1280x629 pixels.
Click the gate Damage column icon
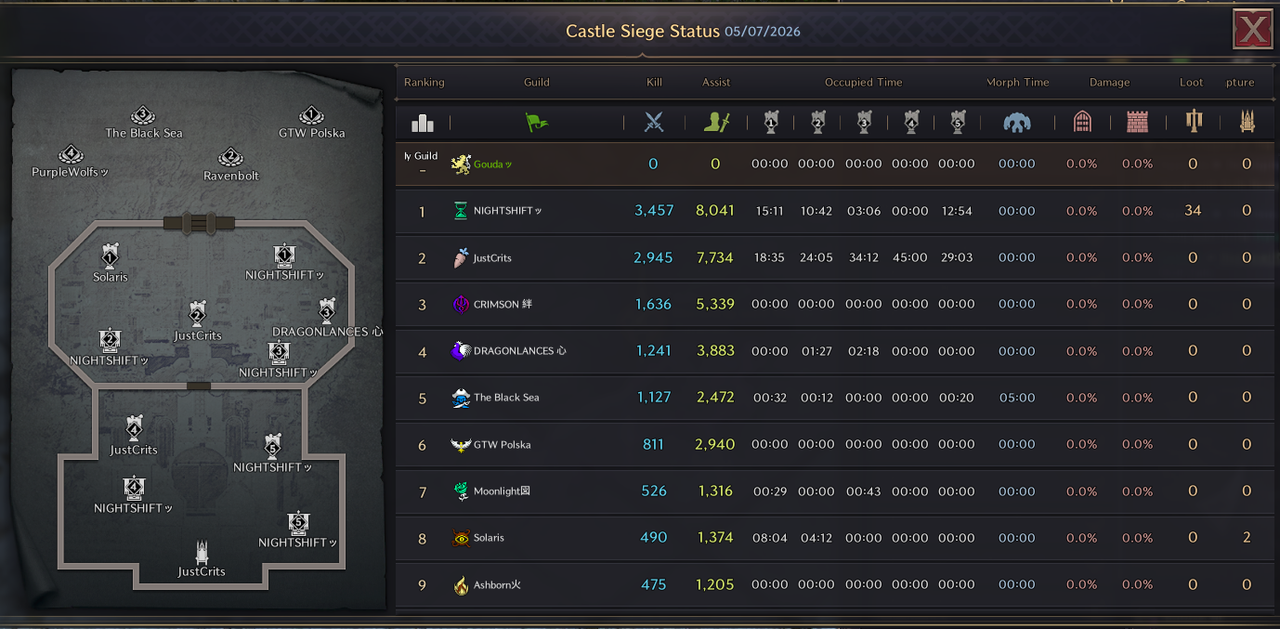pyautogui.click(x=1082, y=122)
